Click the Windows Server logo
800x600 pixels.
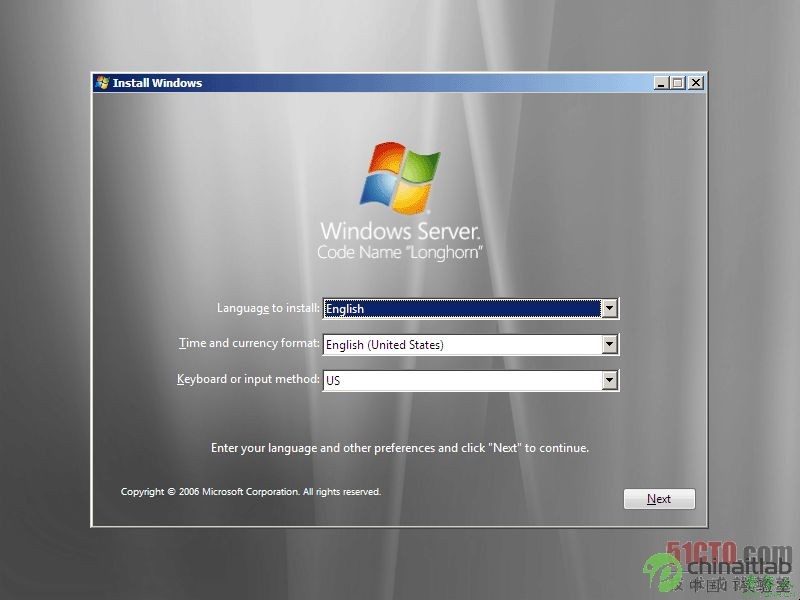[400, 178]
